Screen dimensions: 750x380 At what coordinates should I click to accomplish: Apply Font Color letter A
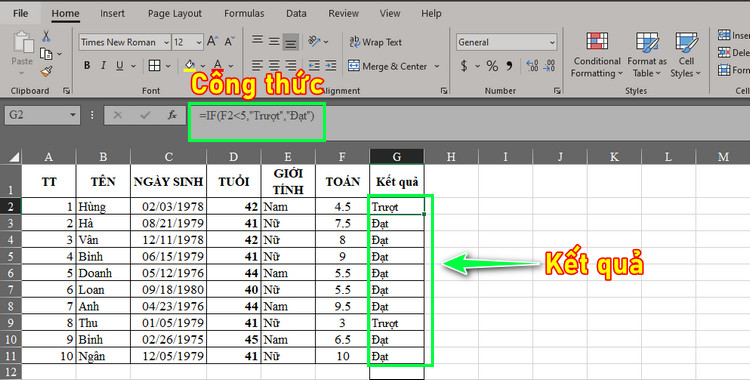pyautogui.click(x=218, y=66)
